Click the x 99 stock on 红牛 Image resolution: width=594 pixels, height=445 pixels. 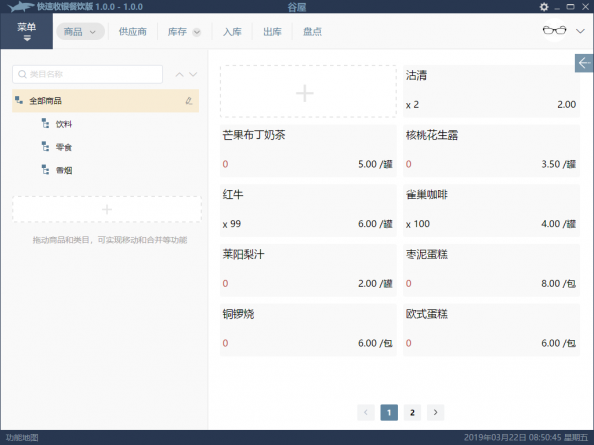(232, 224)
